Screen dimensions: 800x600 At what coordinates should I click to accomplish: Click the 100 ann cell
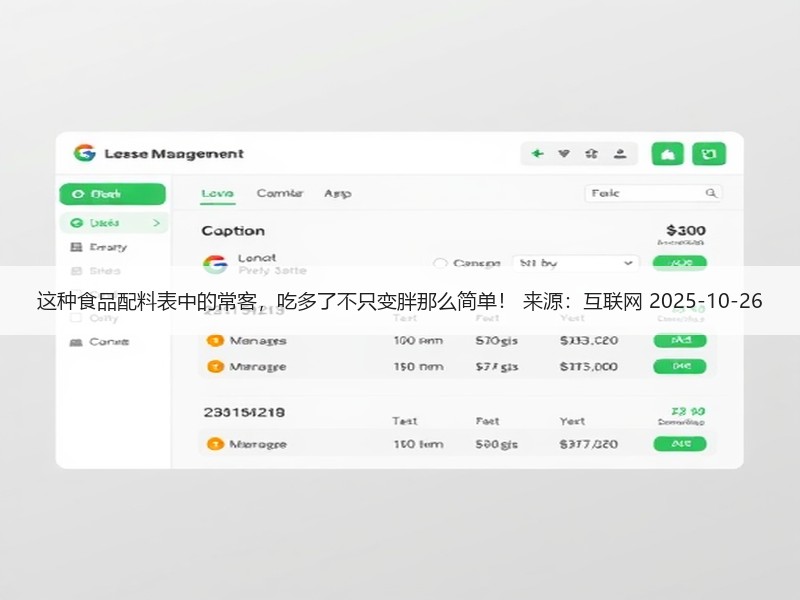point(418,340)
